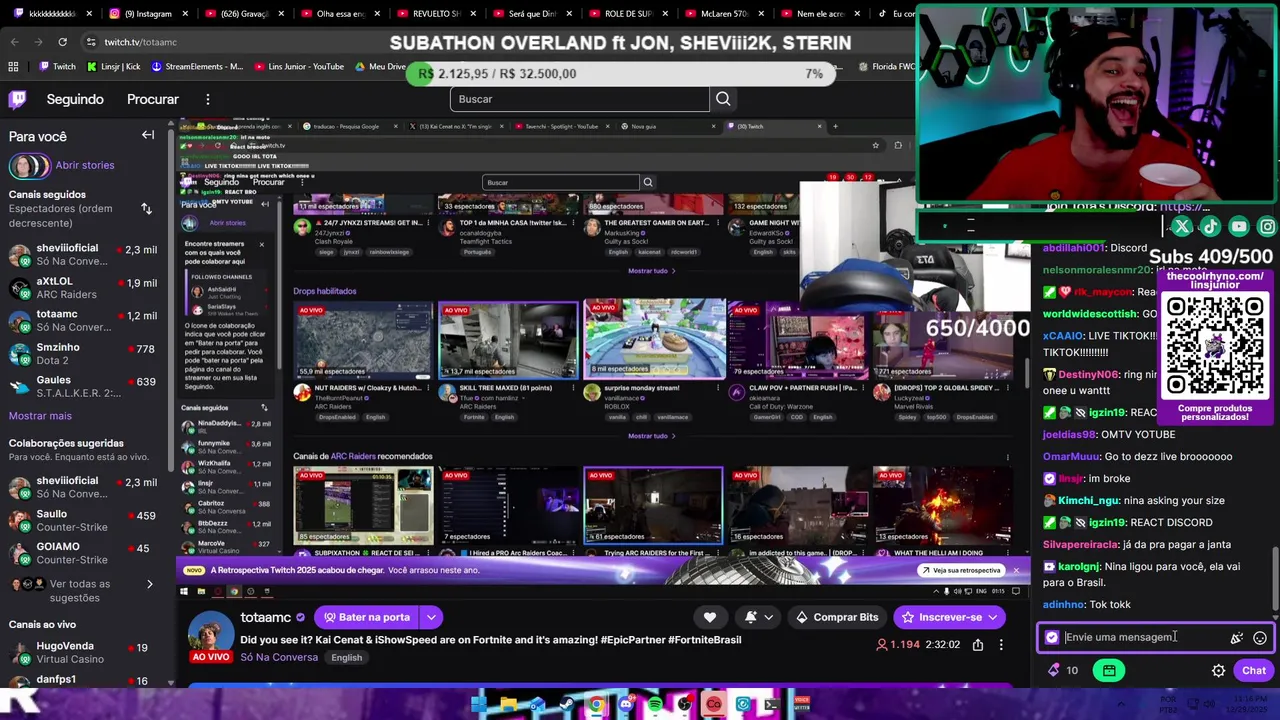Open the Meu Drive bookmark
This screenshot has height=720, width=1280.
click(x=380, y=66)
